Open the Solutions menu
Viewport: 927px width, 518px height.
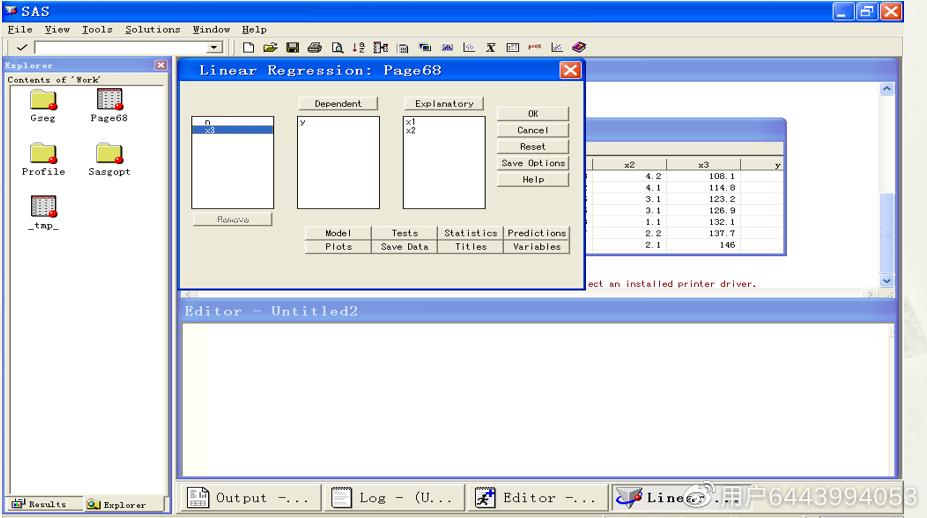(x=153, y=29)
